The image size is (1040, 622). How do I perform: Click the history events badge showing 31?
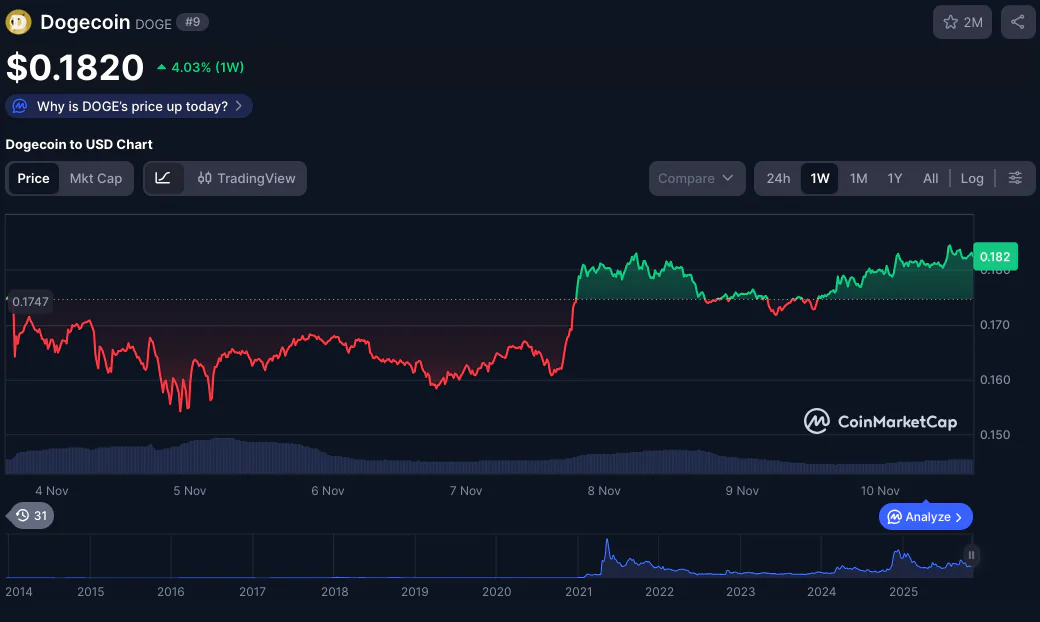(x=30, y=516)
